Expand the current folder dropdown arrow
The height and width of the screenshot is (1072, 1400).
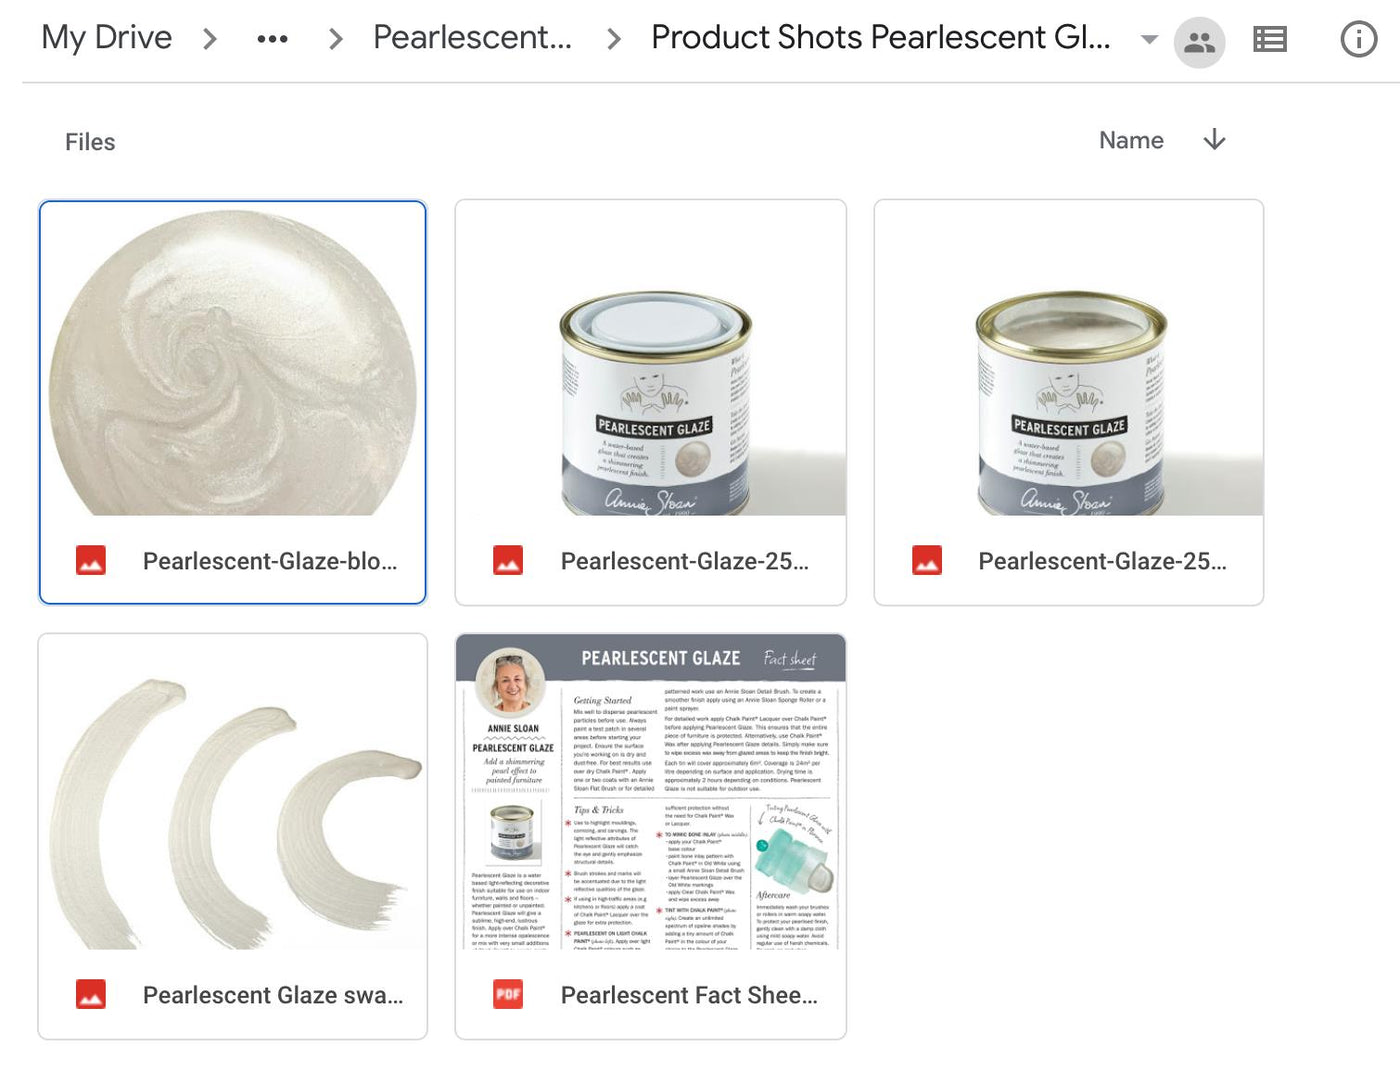pos(1149,40)
